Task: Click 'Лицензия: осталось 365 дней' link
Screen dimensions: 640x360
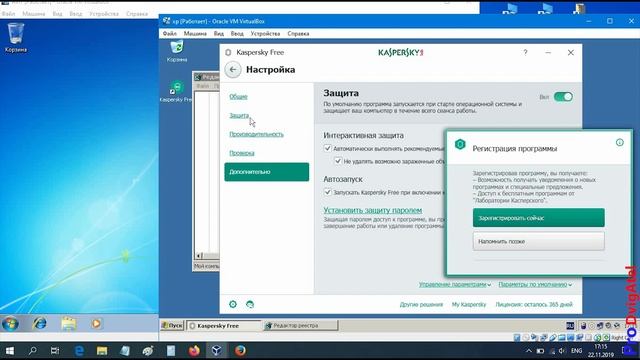Action: pyautogui.click(x=534, y=304)
